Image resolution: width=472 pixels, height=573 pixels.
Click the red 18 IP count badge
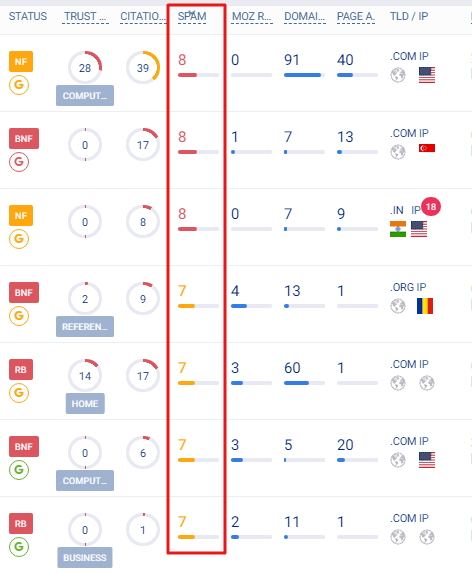[431, 207]
